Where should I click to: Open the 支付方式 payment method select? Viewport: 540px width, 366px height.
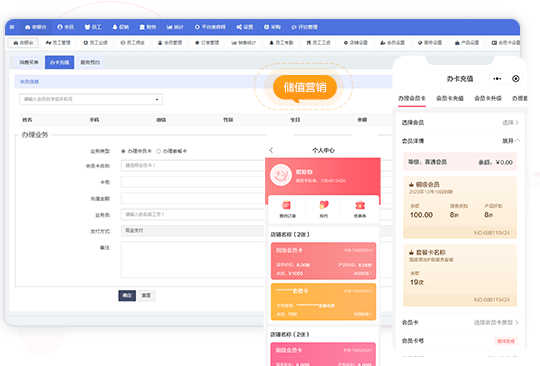(x=193, y=231)
